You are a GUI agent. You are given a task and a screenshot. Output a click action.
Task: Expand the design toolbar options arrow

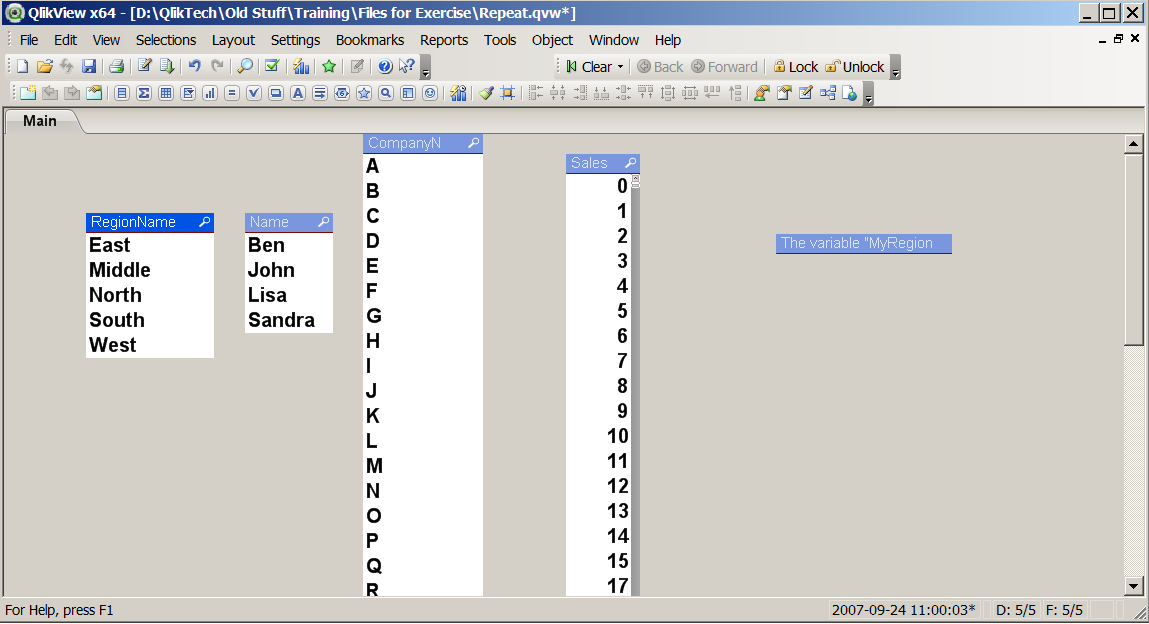pyautogui.click(x=868, y=94)
